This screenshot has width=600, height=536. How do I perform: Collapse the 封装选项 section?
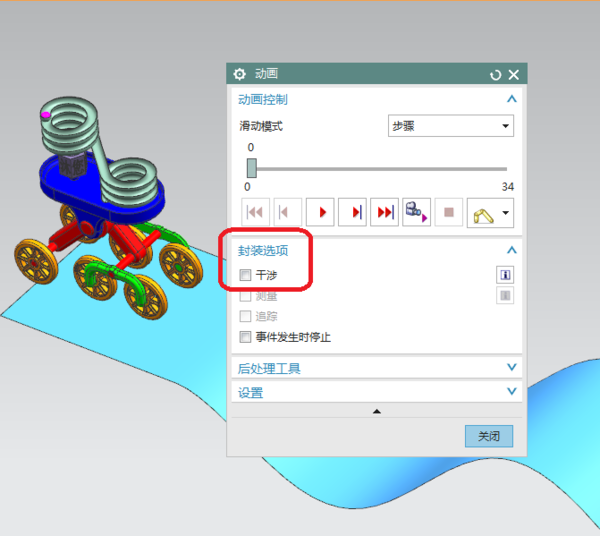tap(512, 250)
